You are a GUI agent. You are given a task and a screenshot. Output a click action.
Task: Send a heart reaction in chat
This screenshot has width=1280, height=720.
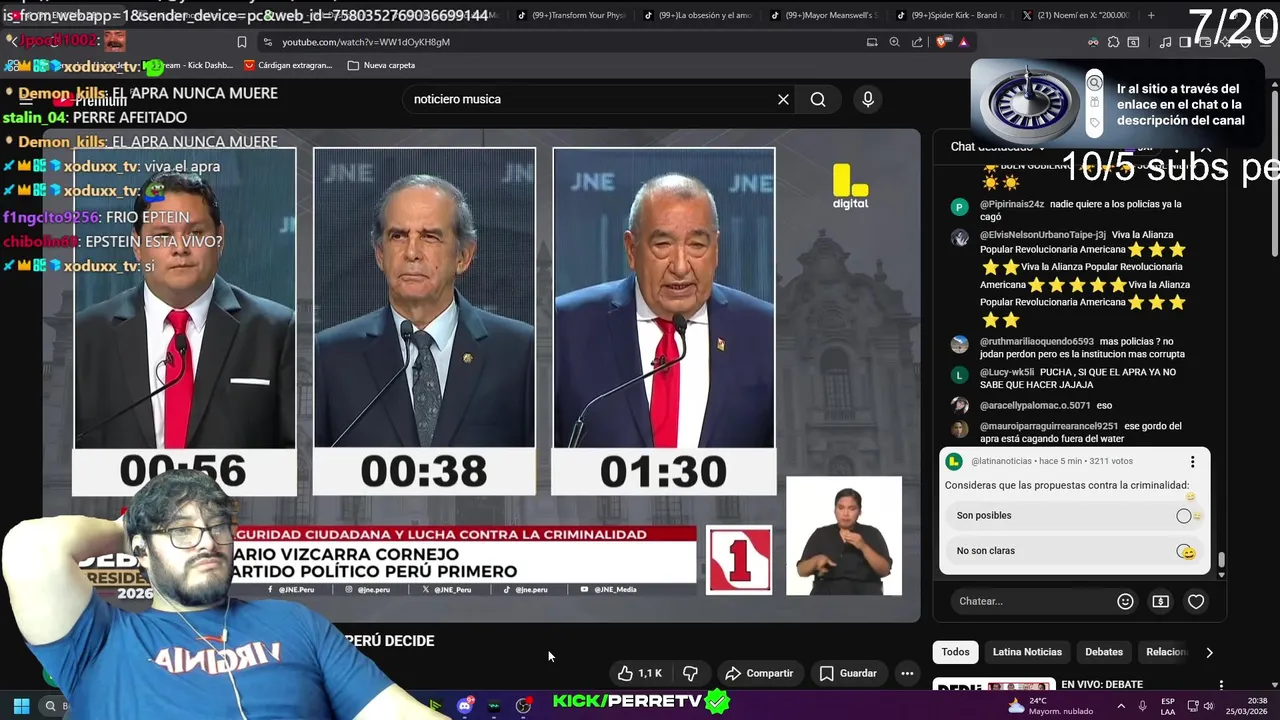[1196, 601]
